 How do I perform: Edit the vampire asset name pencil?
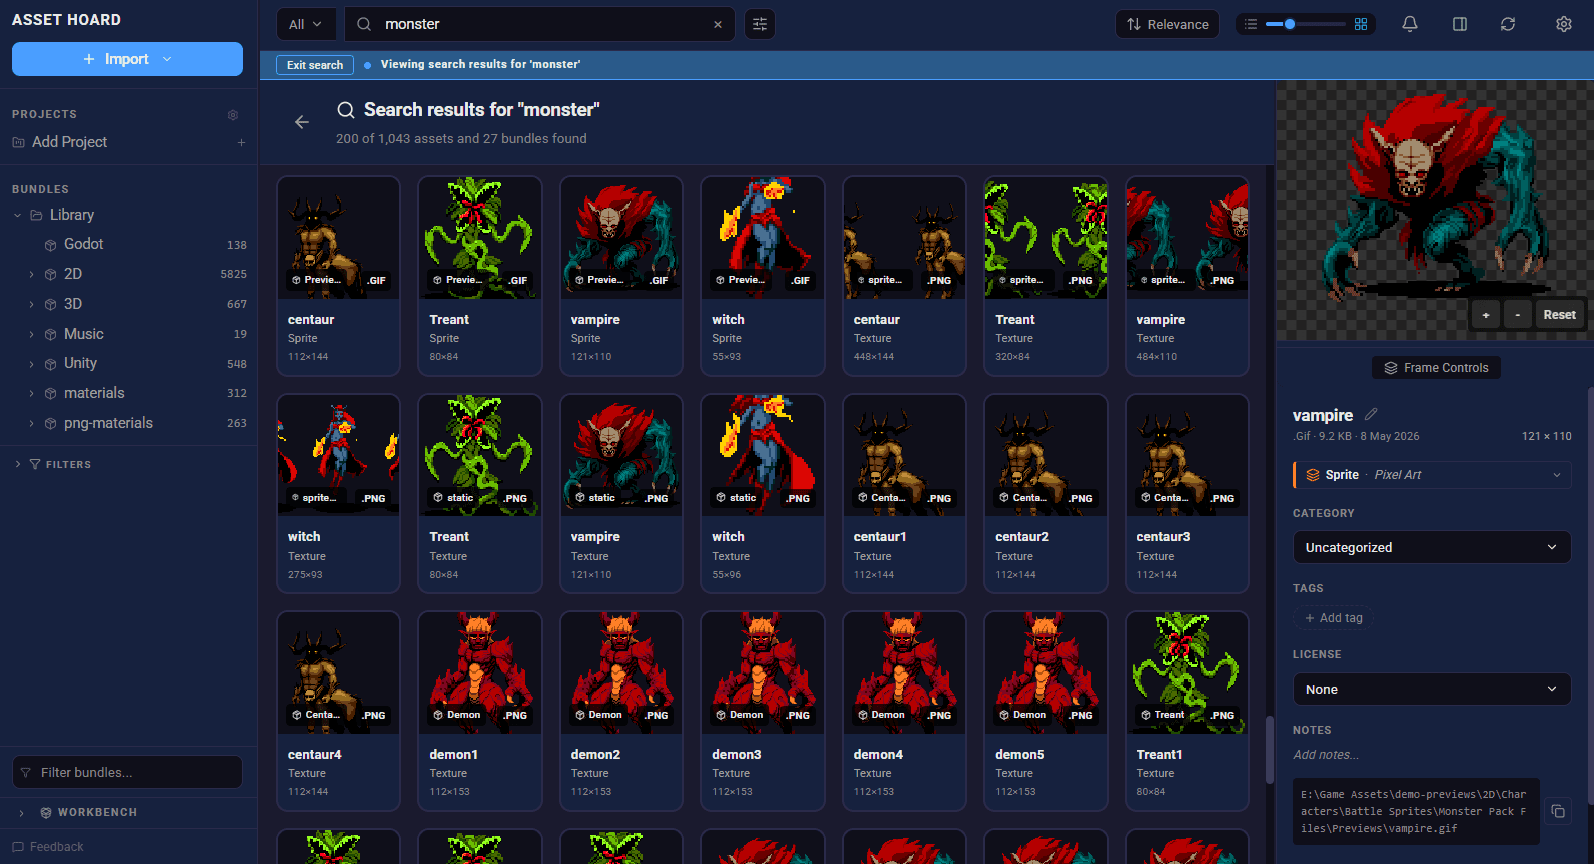1371,414
